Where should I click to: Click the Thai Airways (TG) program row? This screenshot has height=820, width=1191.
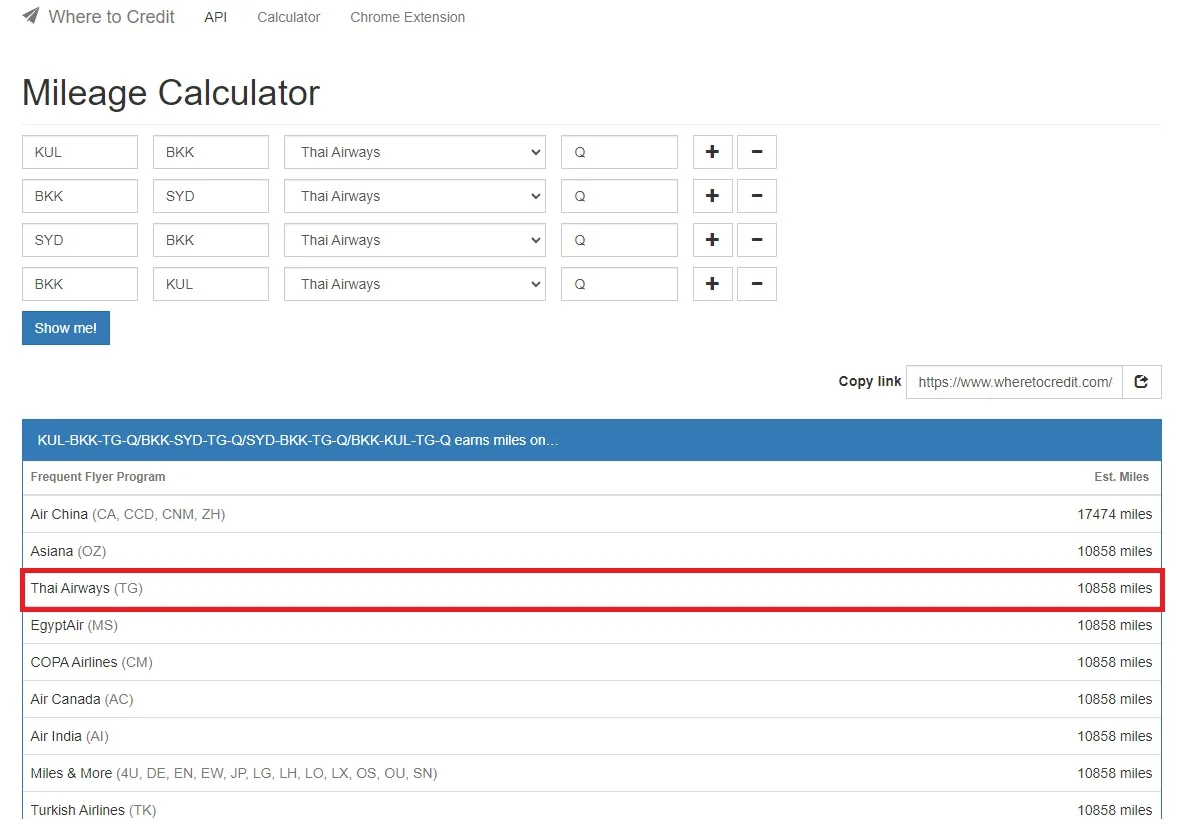pos(592,588)
